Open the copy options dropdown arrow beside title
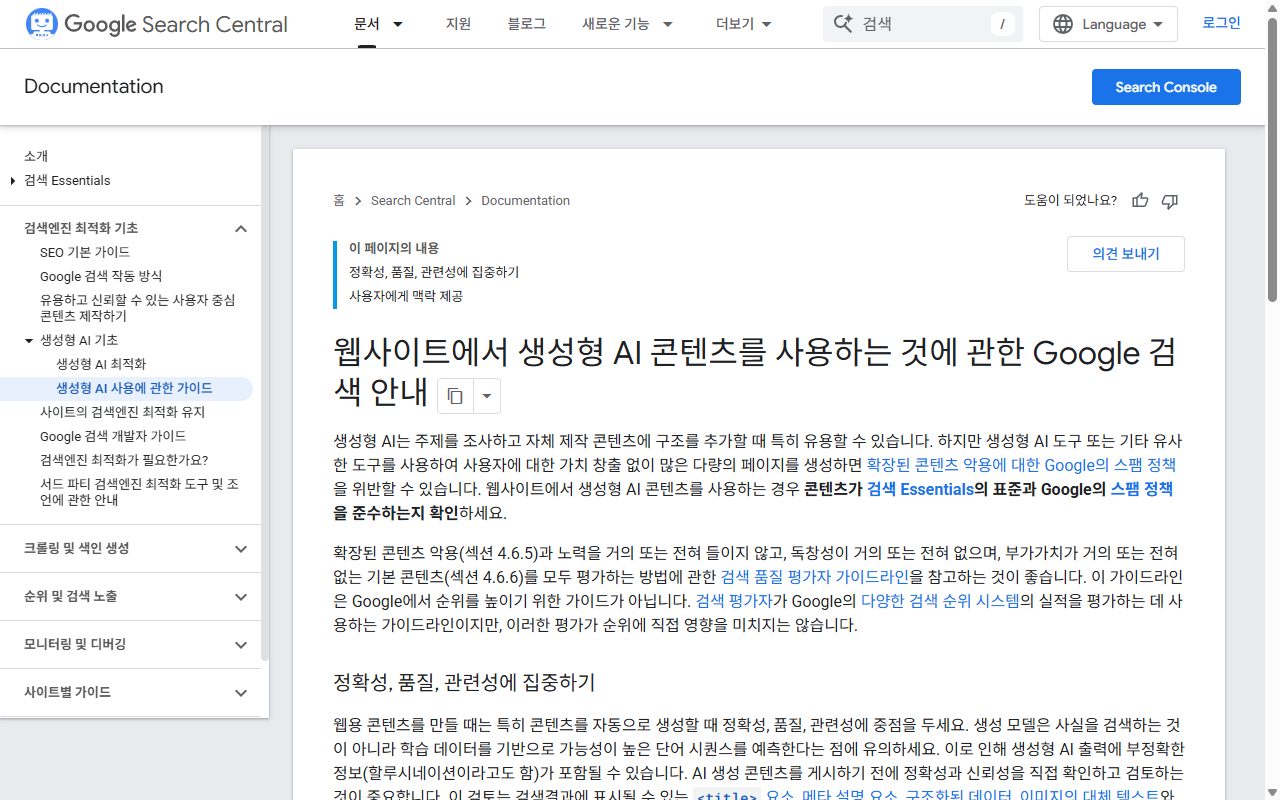Image resolution: width=1280 pixels, height=800 pixels. pos(486,396)
